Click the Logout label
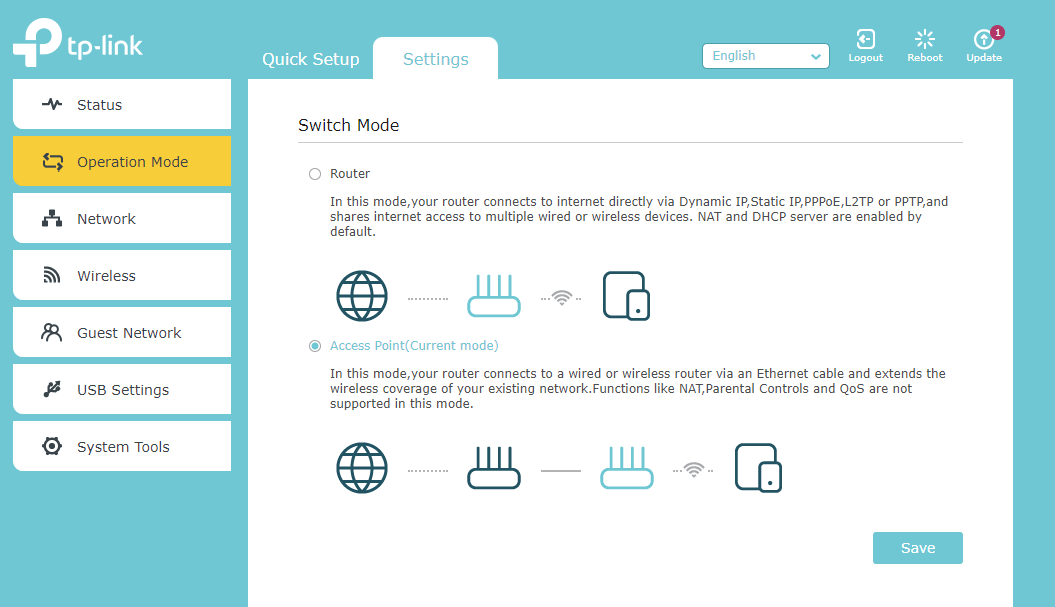The height and width of the screenshot is (607, 1055). [x=865, y=58]
